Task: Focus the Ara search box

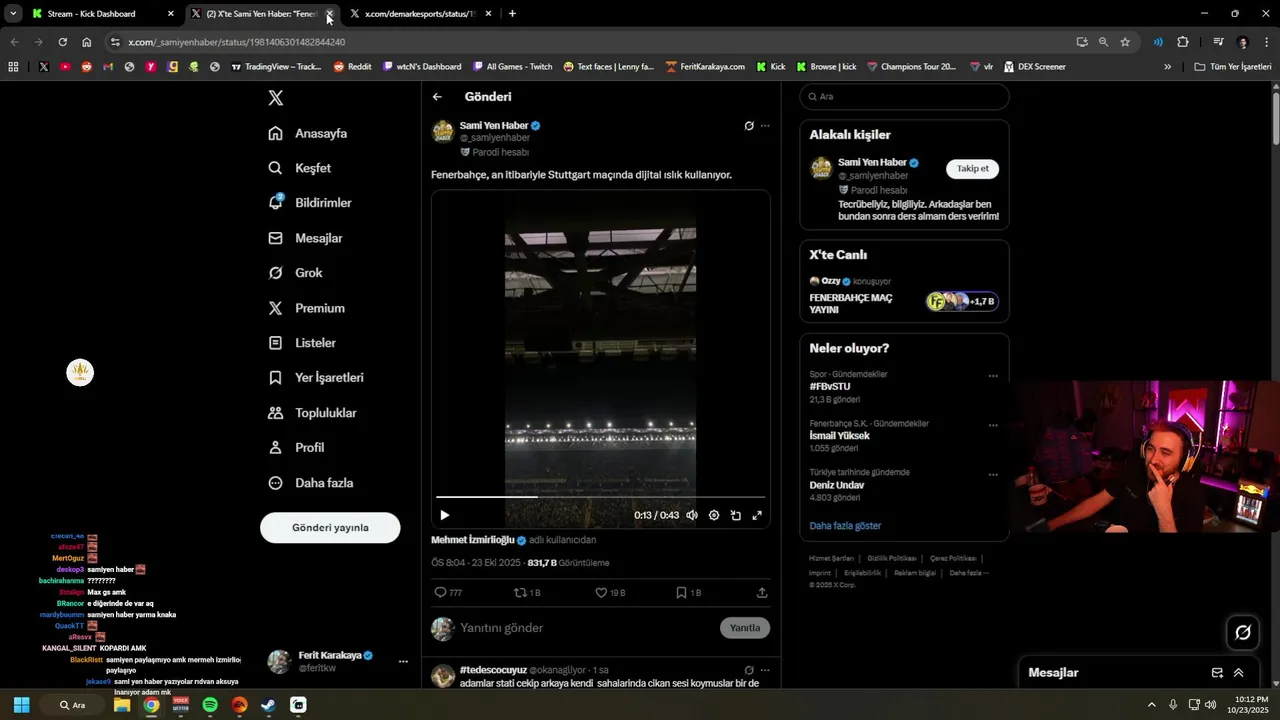Action: 904,96
